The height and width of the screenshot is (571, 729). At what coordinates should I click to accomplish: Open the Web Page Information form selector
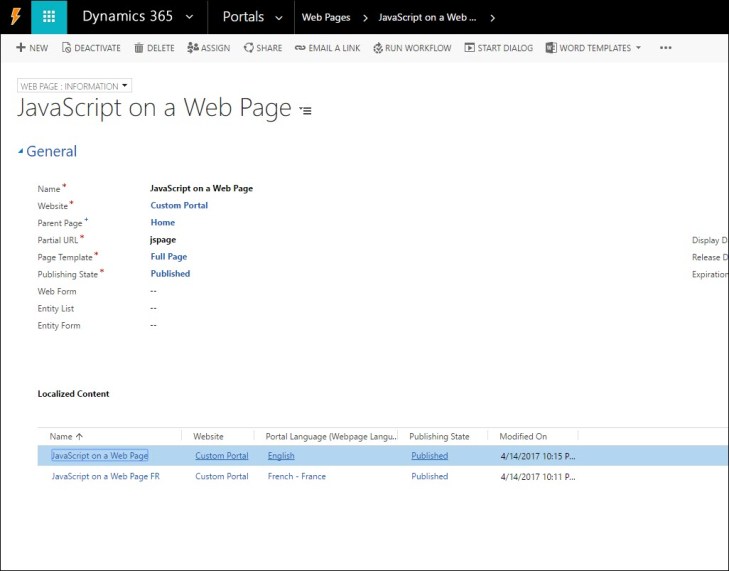tap(75, 86)
